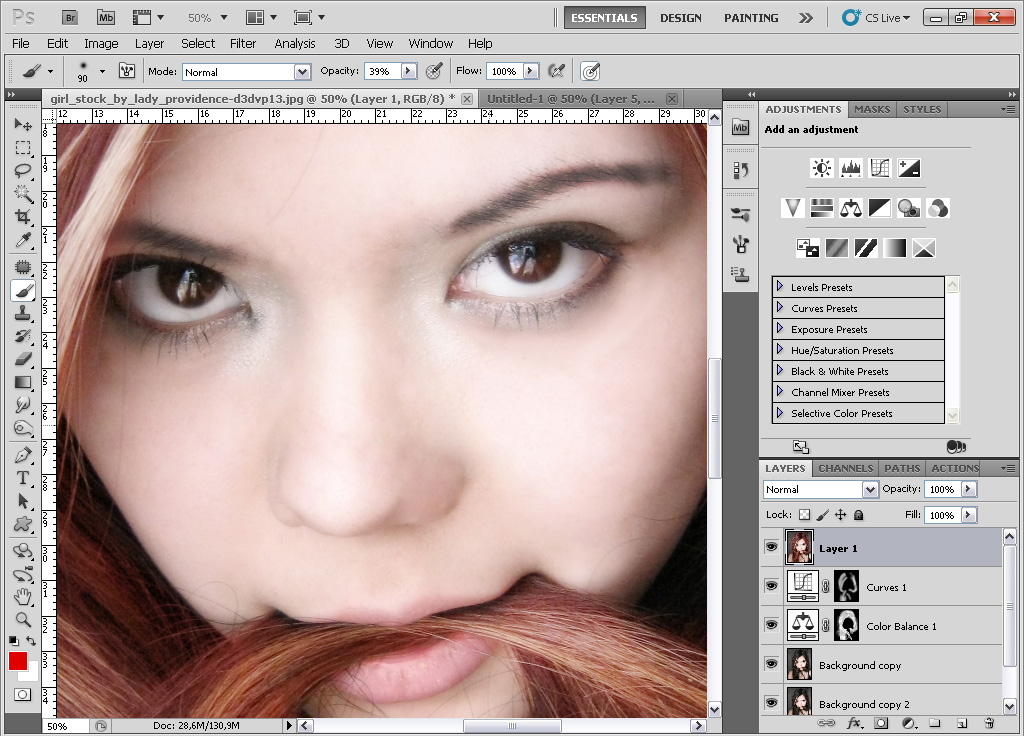1024x736 pixels.
Task: Click the red foreground color swatch
Action: point(18,661)
